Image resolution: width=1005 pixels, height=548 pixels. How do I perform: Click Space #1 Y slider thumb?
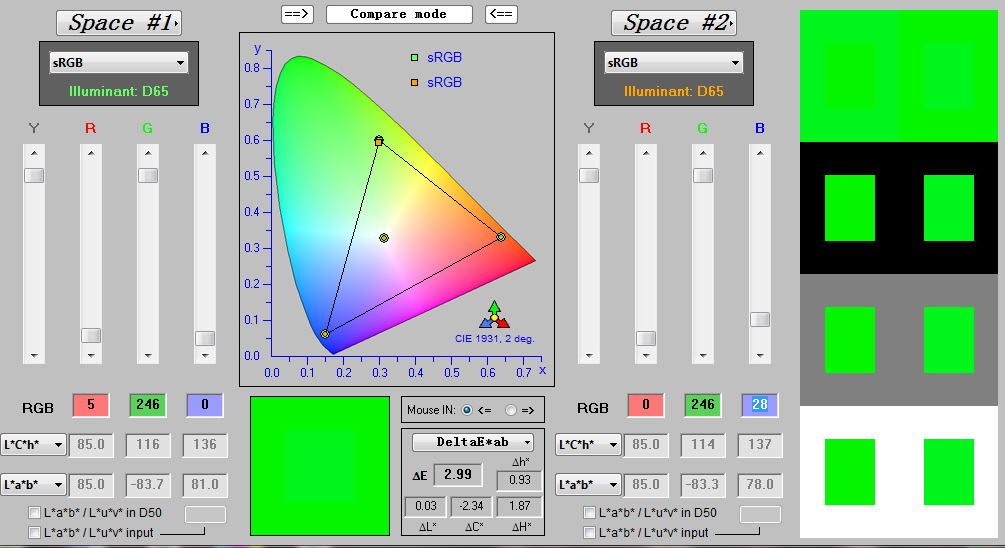point(34,176)
